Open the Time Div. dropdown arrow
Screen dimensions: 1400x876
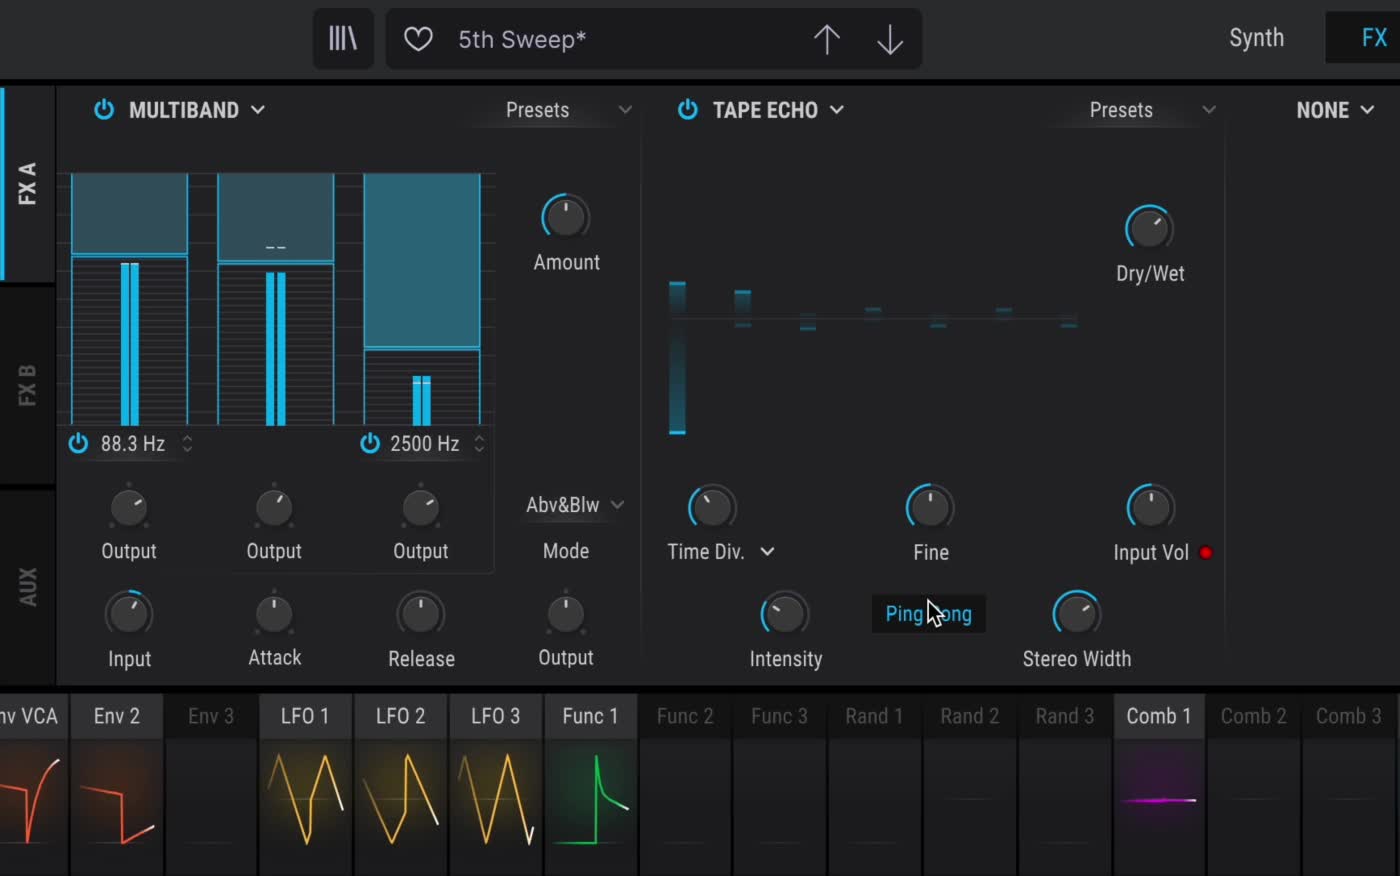[768, 552]
